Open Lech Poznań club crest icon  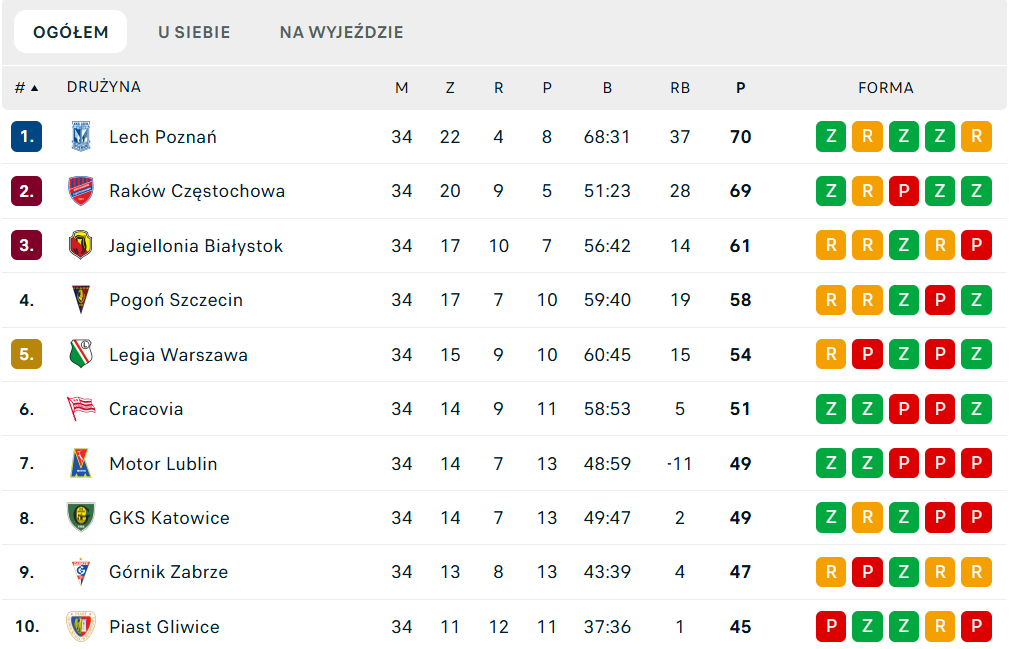[x=81, y=137]
